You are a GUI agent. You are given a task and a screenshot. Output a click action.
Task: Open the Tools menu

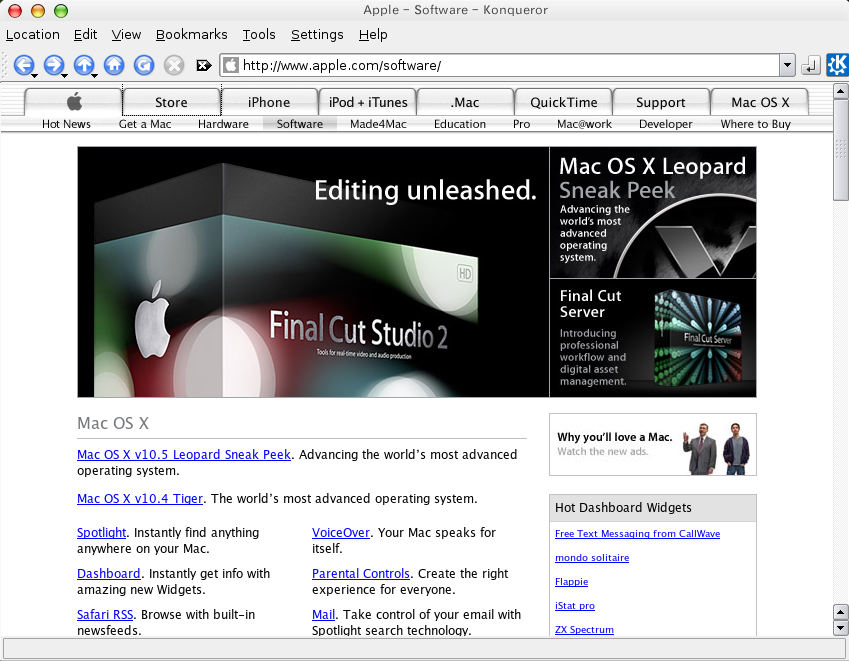[259, 35]
